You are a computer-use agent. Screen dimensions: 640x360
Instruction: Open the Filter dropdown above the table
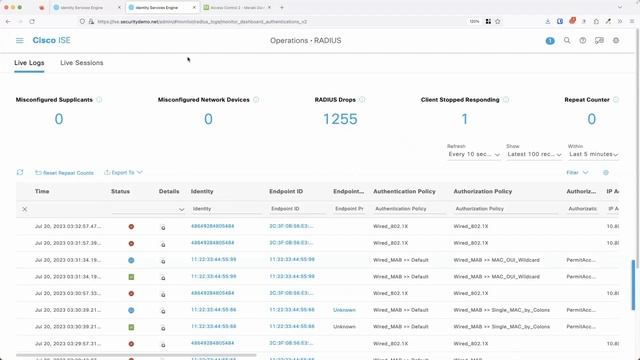577,173
